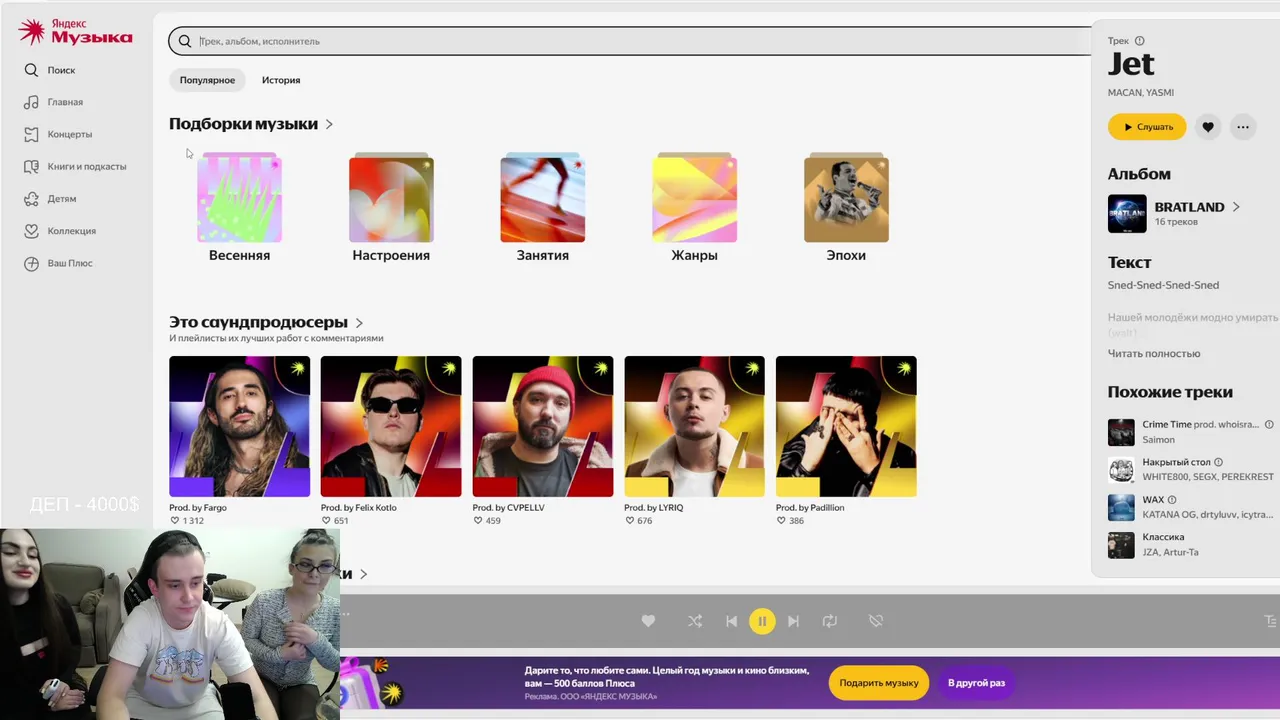The height and width of the screenshot is (720, 1280).
Task: Open artists MACAN, YASMI link
Action: (1141, 93)
